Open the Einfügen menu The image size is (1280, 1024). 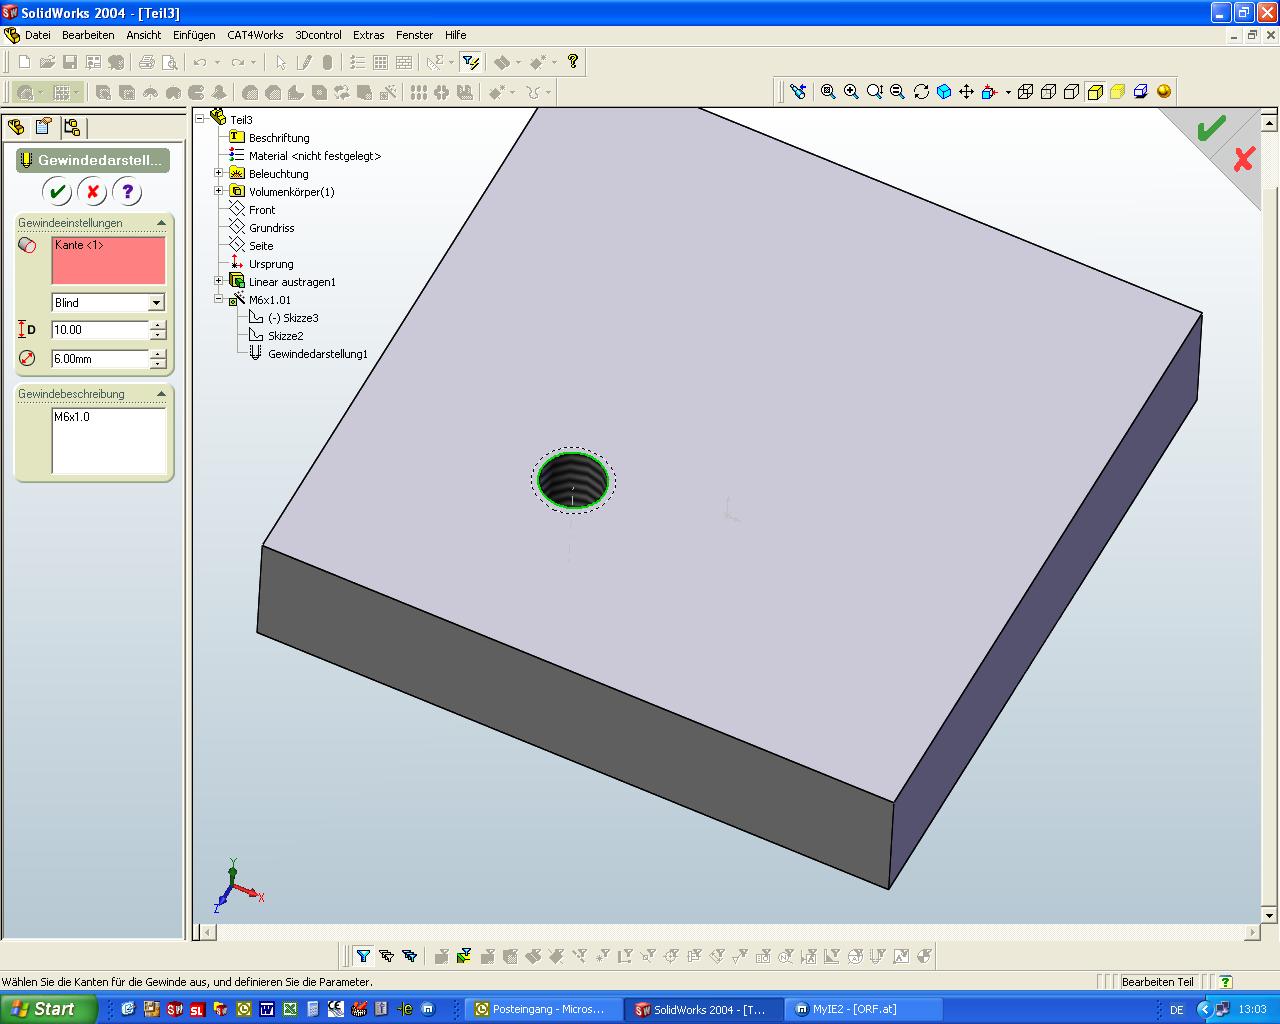pos(194,35)
